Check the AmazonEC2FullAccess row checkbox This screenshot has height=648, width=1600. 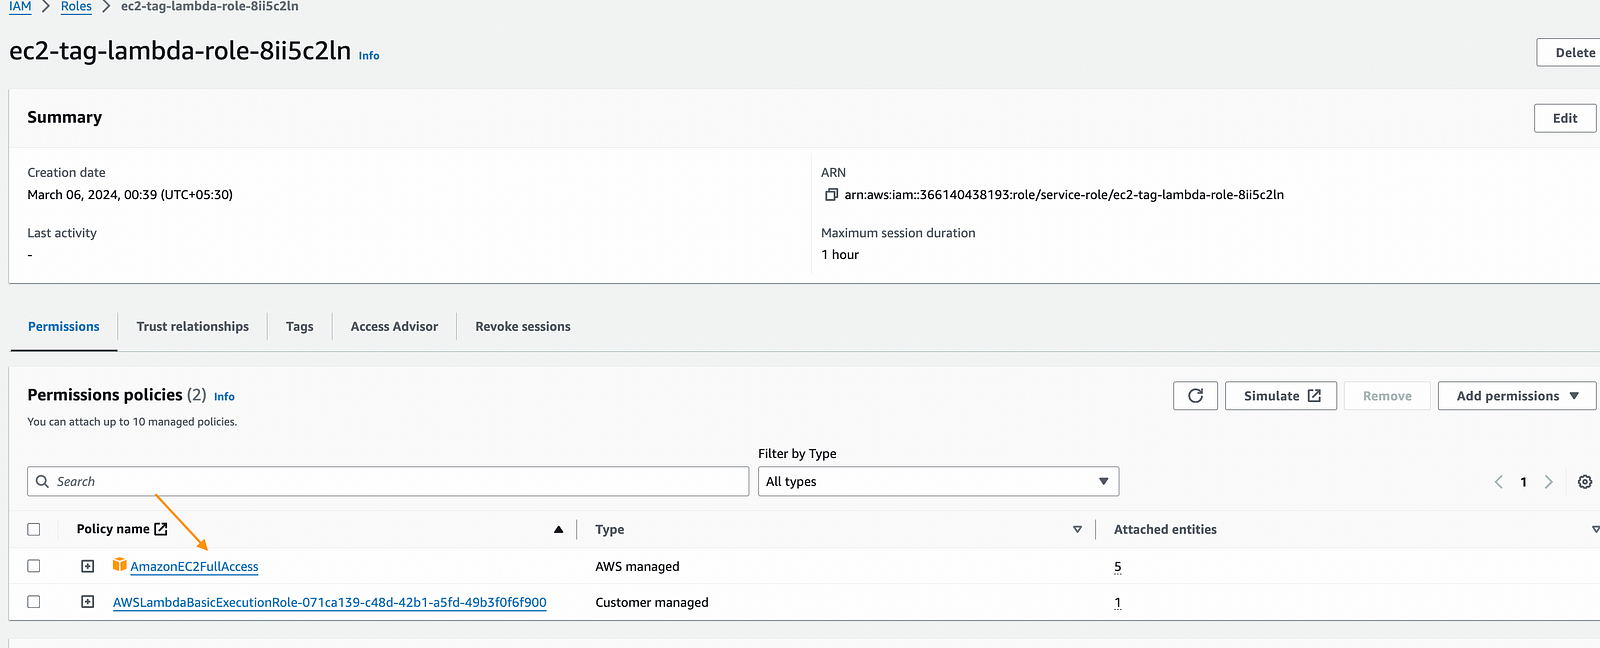click(34, 566)
